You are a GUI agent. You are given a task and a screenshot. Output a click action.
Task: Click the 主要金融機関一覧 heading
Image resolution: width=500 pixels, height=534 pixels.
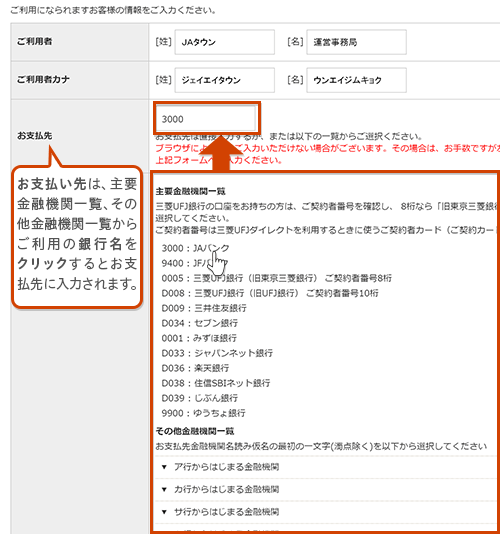[190, 191]
